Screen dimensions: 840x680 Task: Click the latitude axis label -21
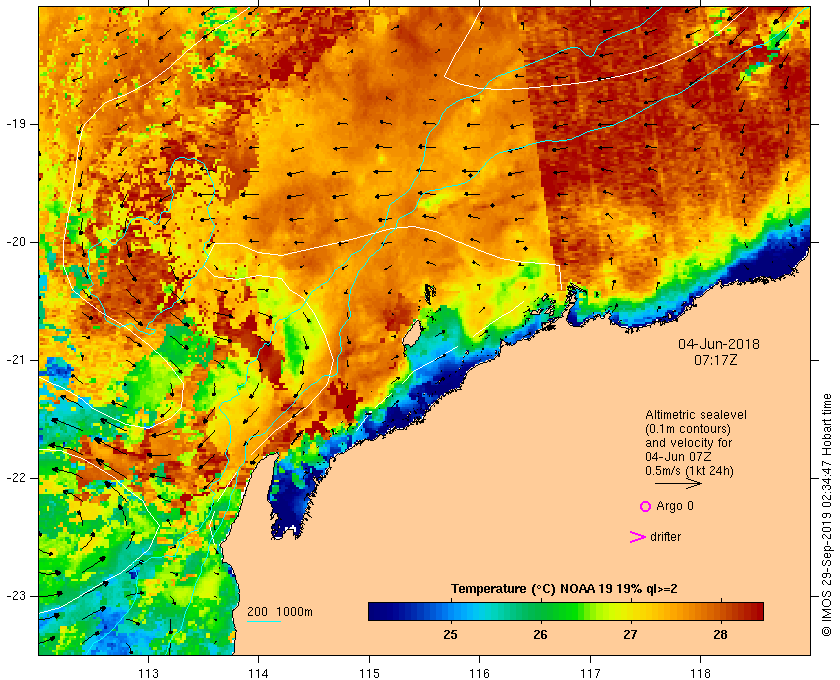tap(16, 360)
